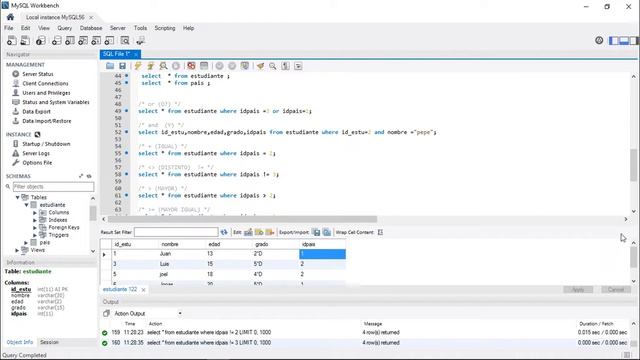Toggle the bottom output panel visibility
Image resolution: width=640 pixels, height=360 pixels.
click(x=624, y=40)
